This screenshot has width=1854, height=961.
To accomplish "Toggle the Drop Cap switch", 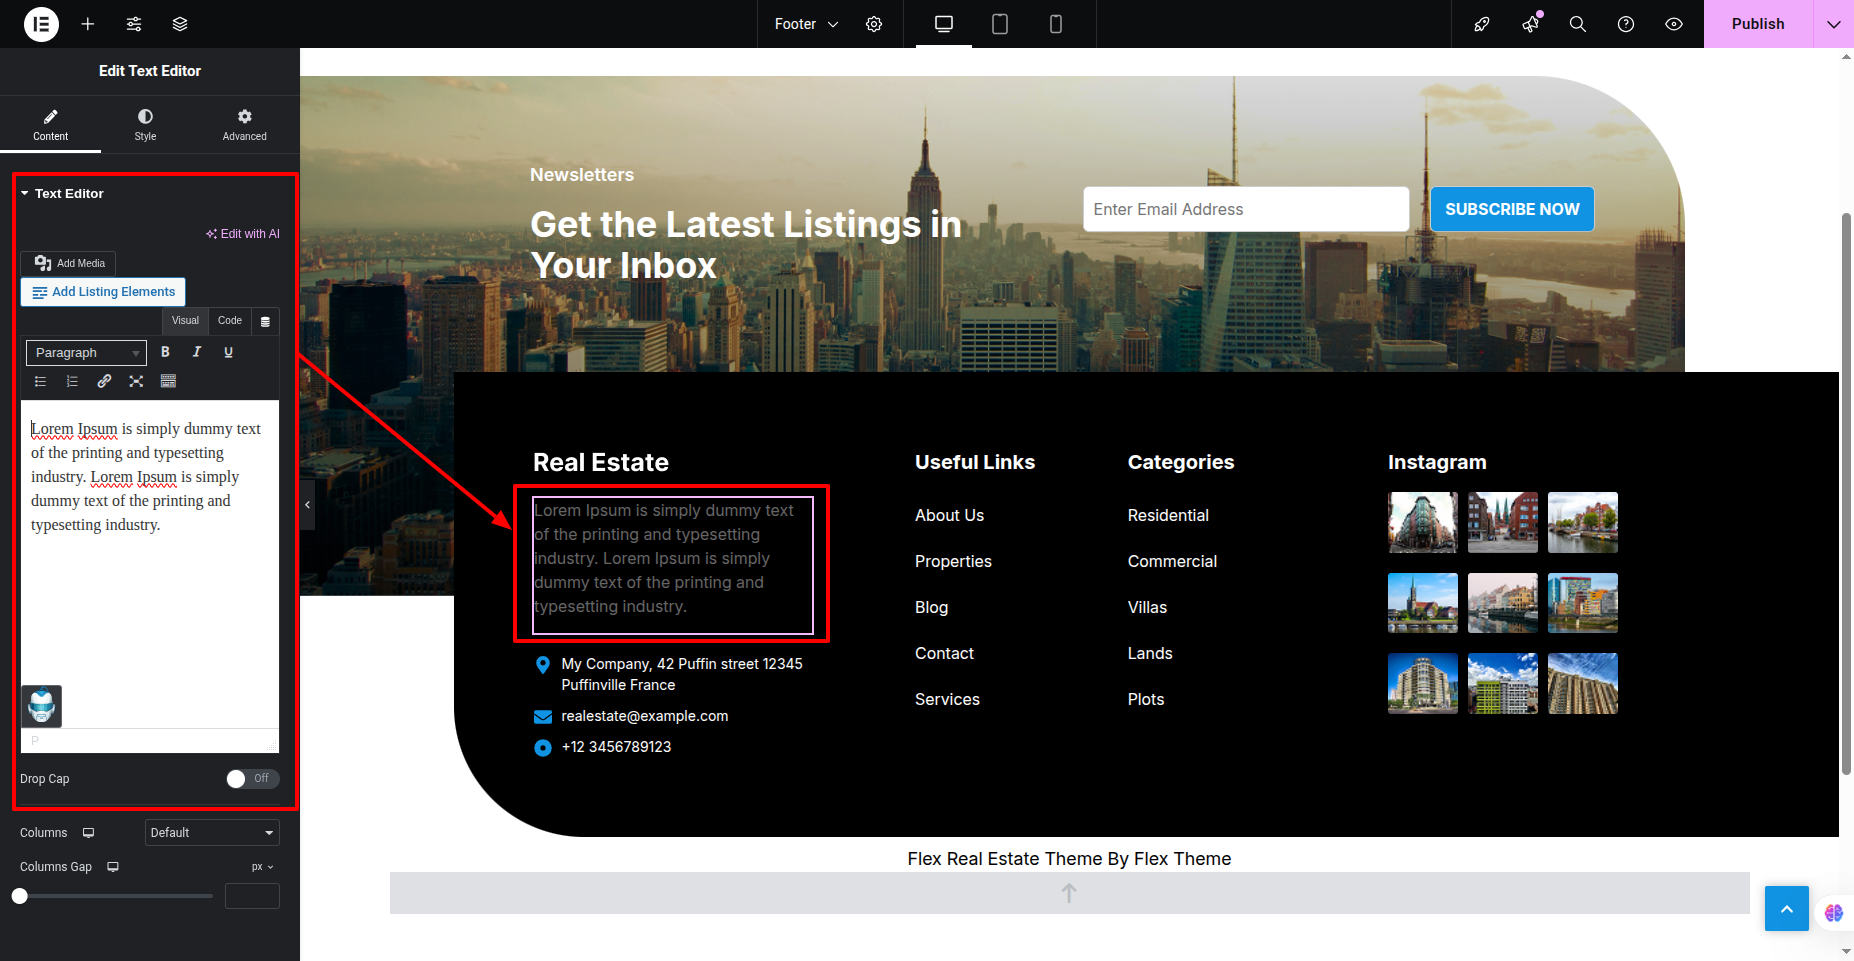I will [x=252, y=779].
